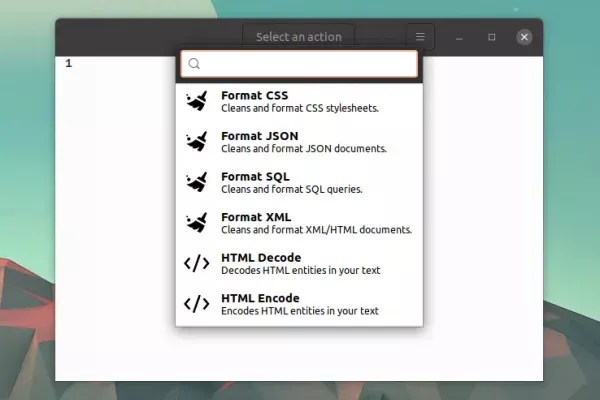The height and width of the screenshot is (400, 600).
Task: Choose the Format XML action title
Action: (x=256, y=217)
